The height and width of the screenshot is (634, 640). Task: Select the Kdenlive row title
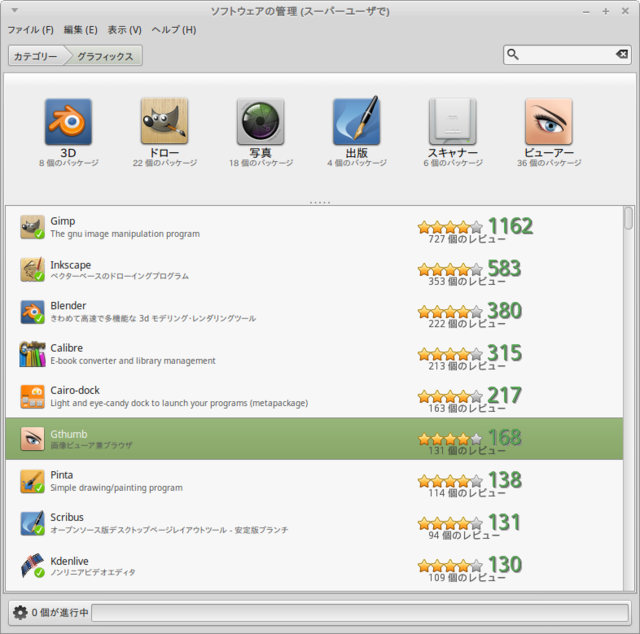pos(69,561)
